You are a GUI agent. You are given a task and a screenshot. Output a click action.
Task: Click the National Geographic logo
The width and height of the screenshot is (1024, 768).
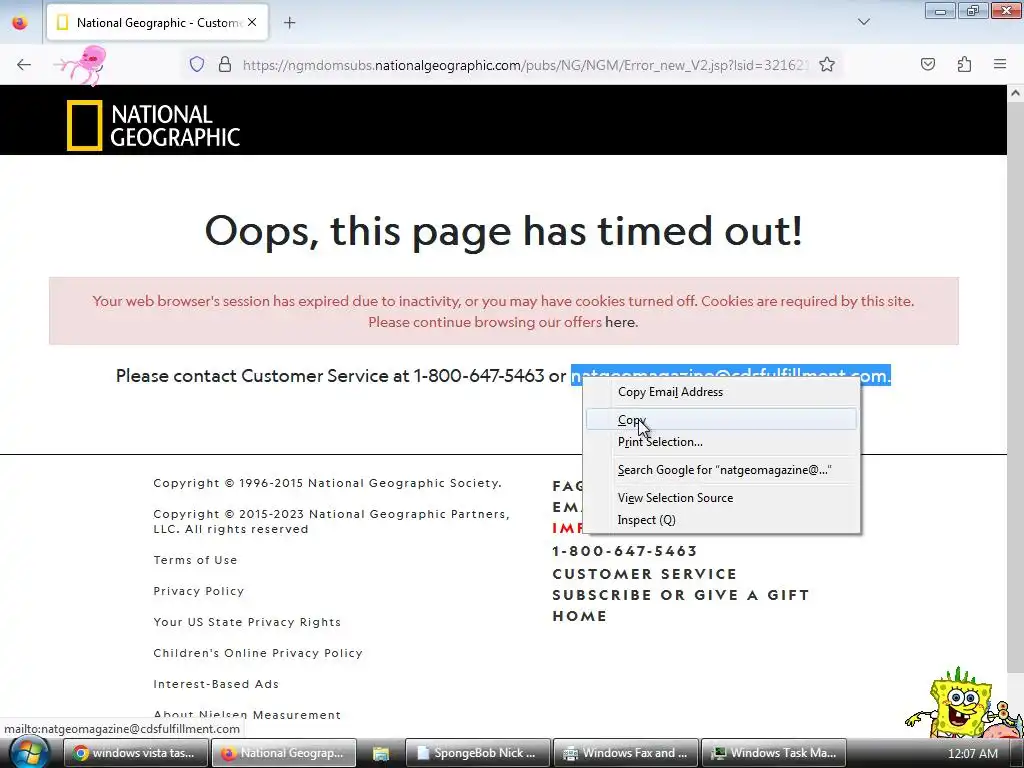[153, 125]
